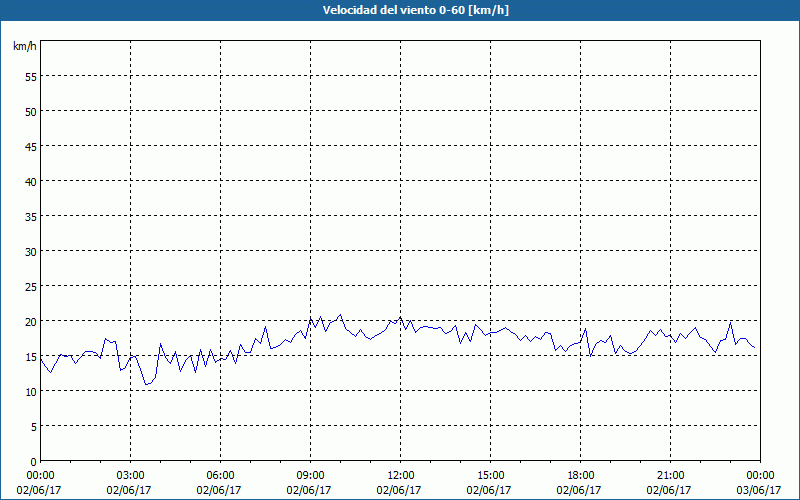Click the 06:00 time axis label
This screenshot has height=500, width=800.
220,476
